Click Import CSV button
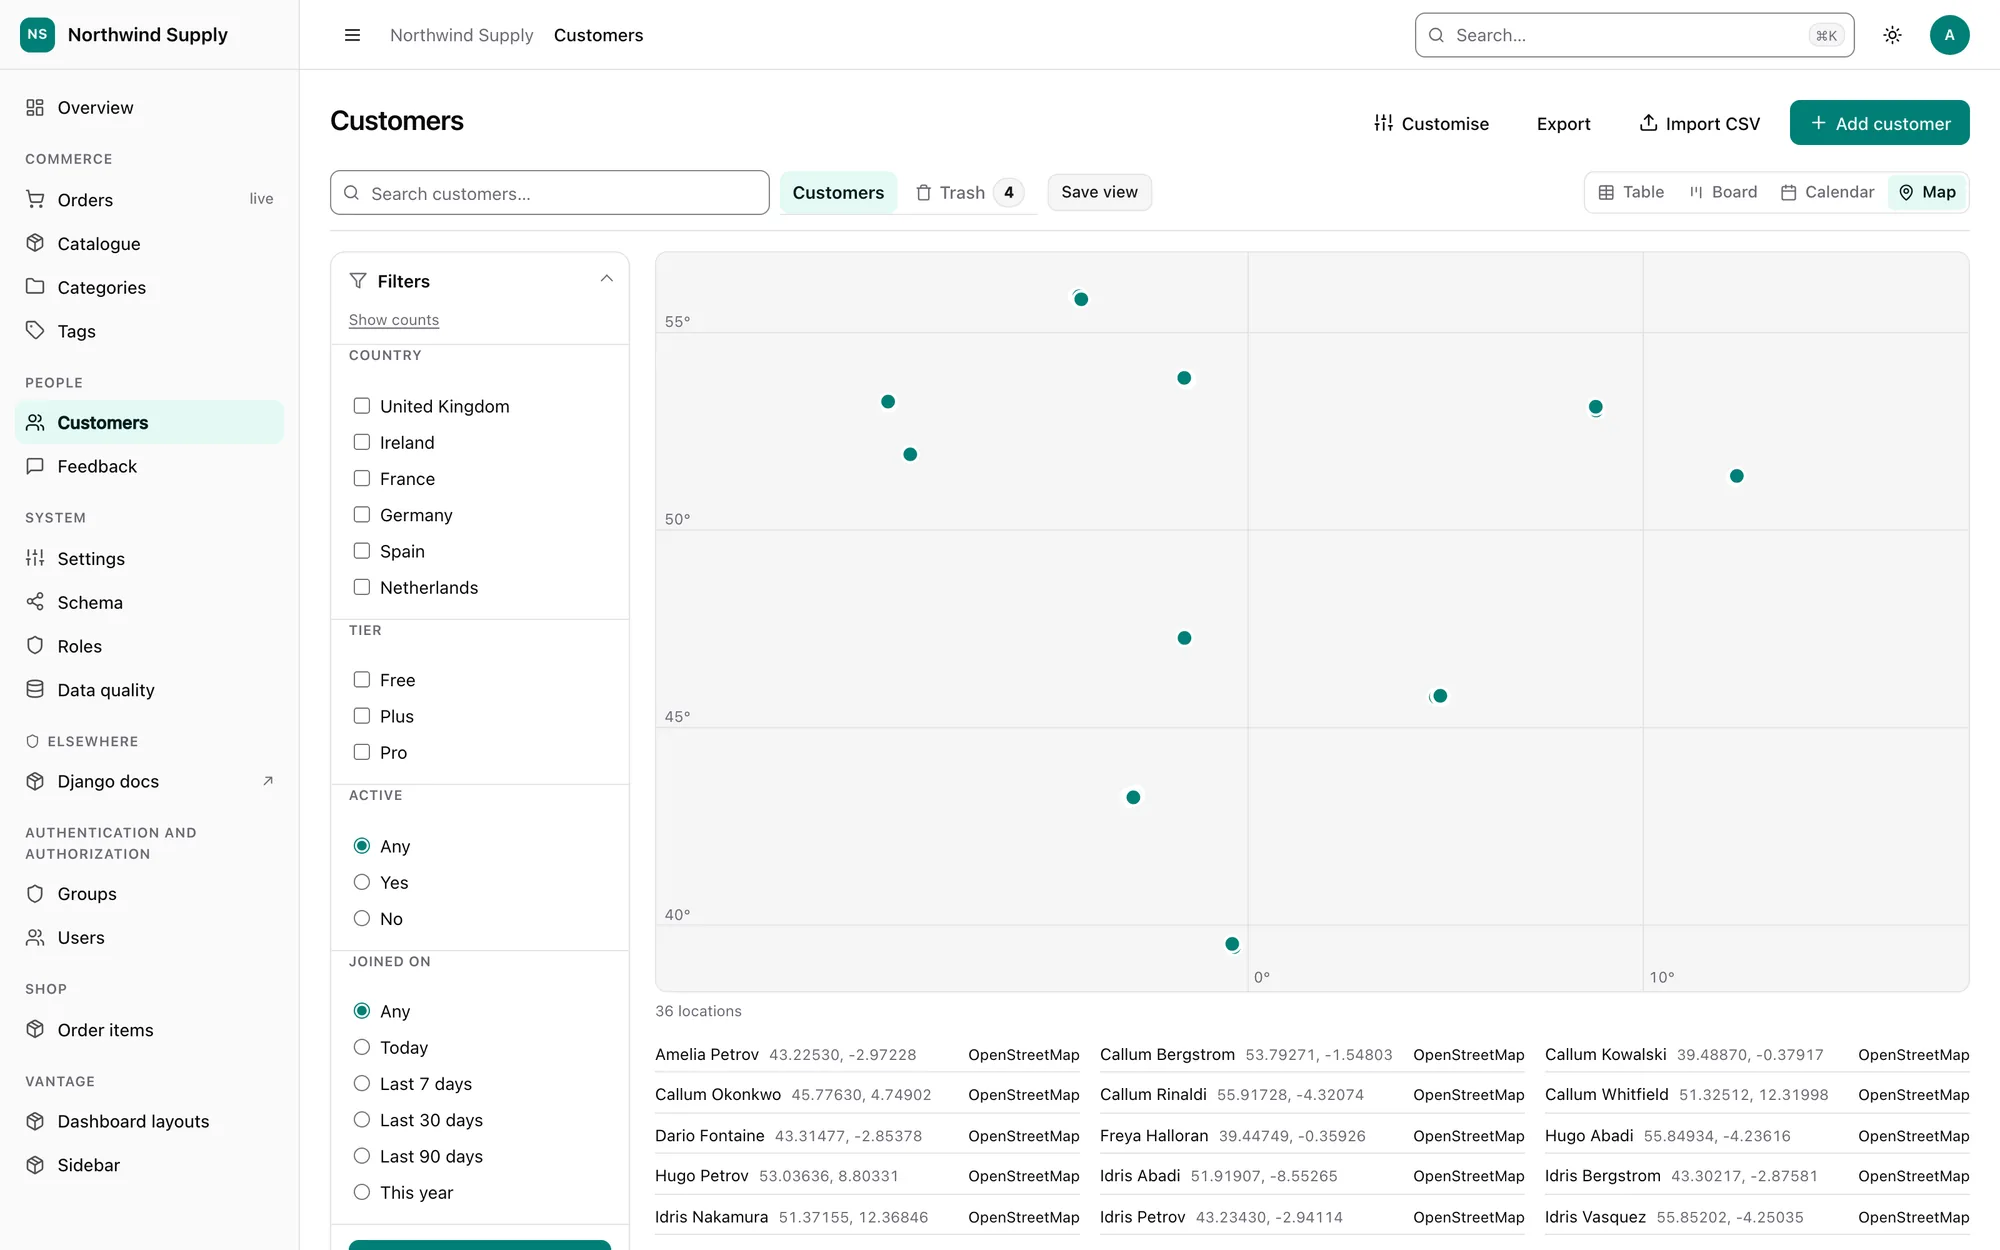Viewport: 2000px width, 1250px height. coord(1699,123)
